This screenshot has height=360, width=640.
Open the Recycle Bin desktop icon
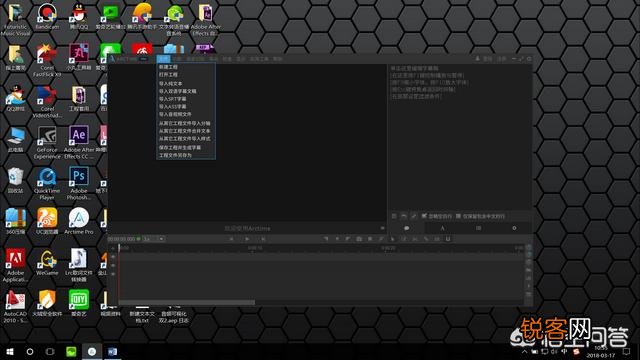(16, 180)
